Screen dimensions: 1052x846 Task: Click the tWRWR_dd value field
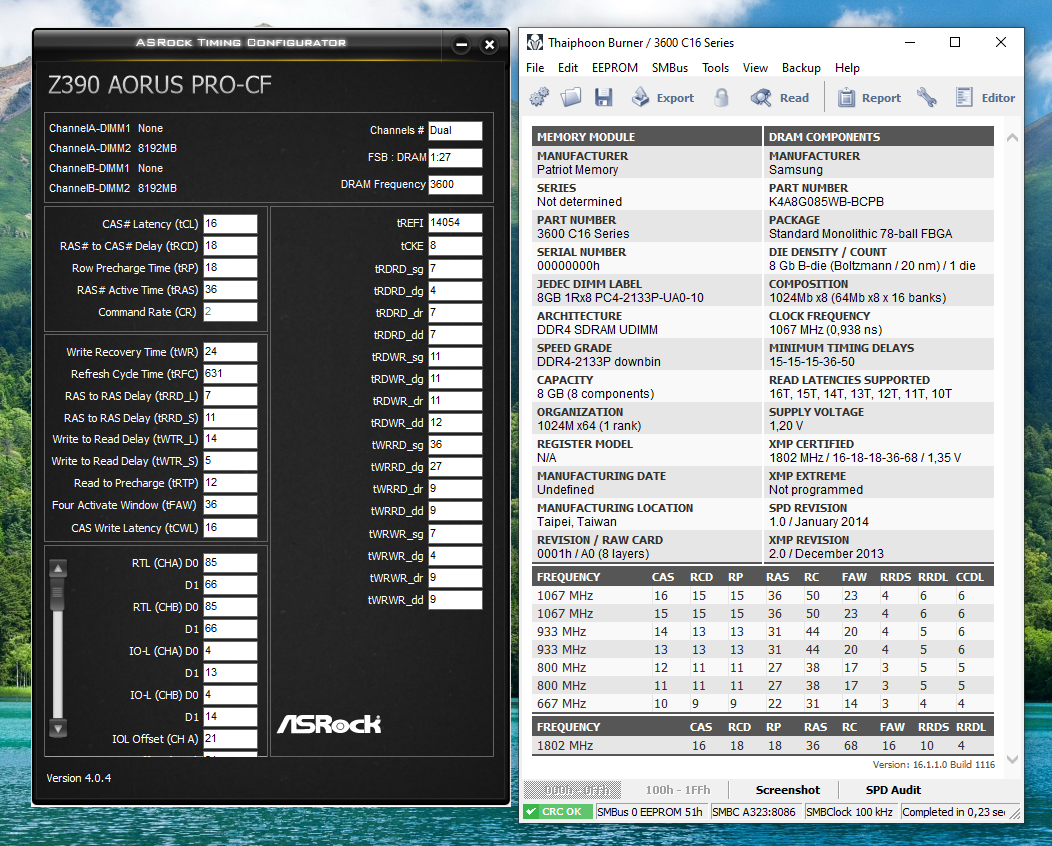pyautogui.click(x=456, y=600)
